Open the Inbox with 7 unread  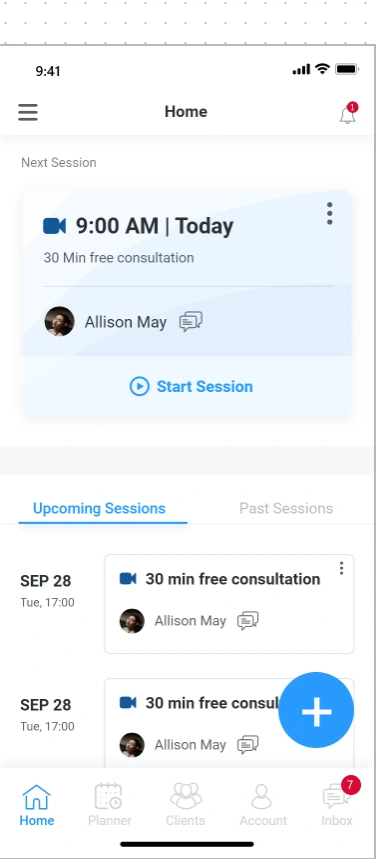tap(337, 805)
